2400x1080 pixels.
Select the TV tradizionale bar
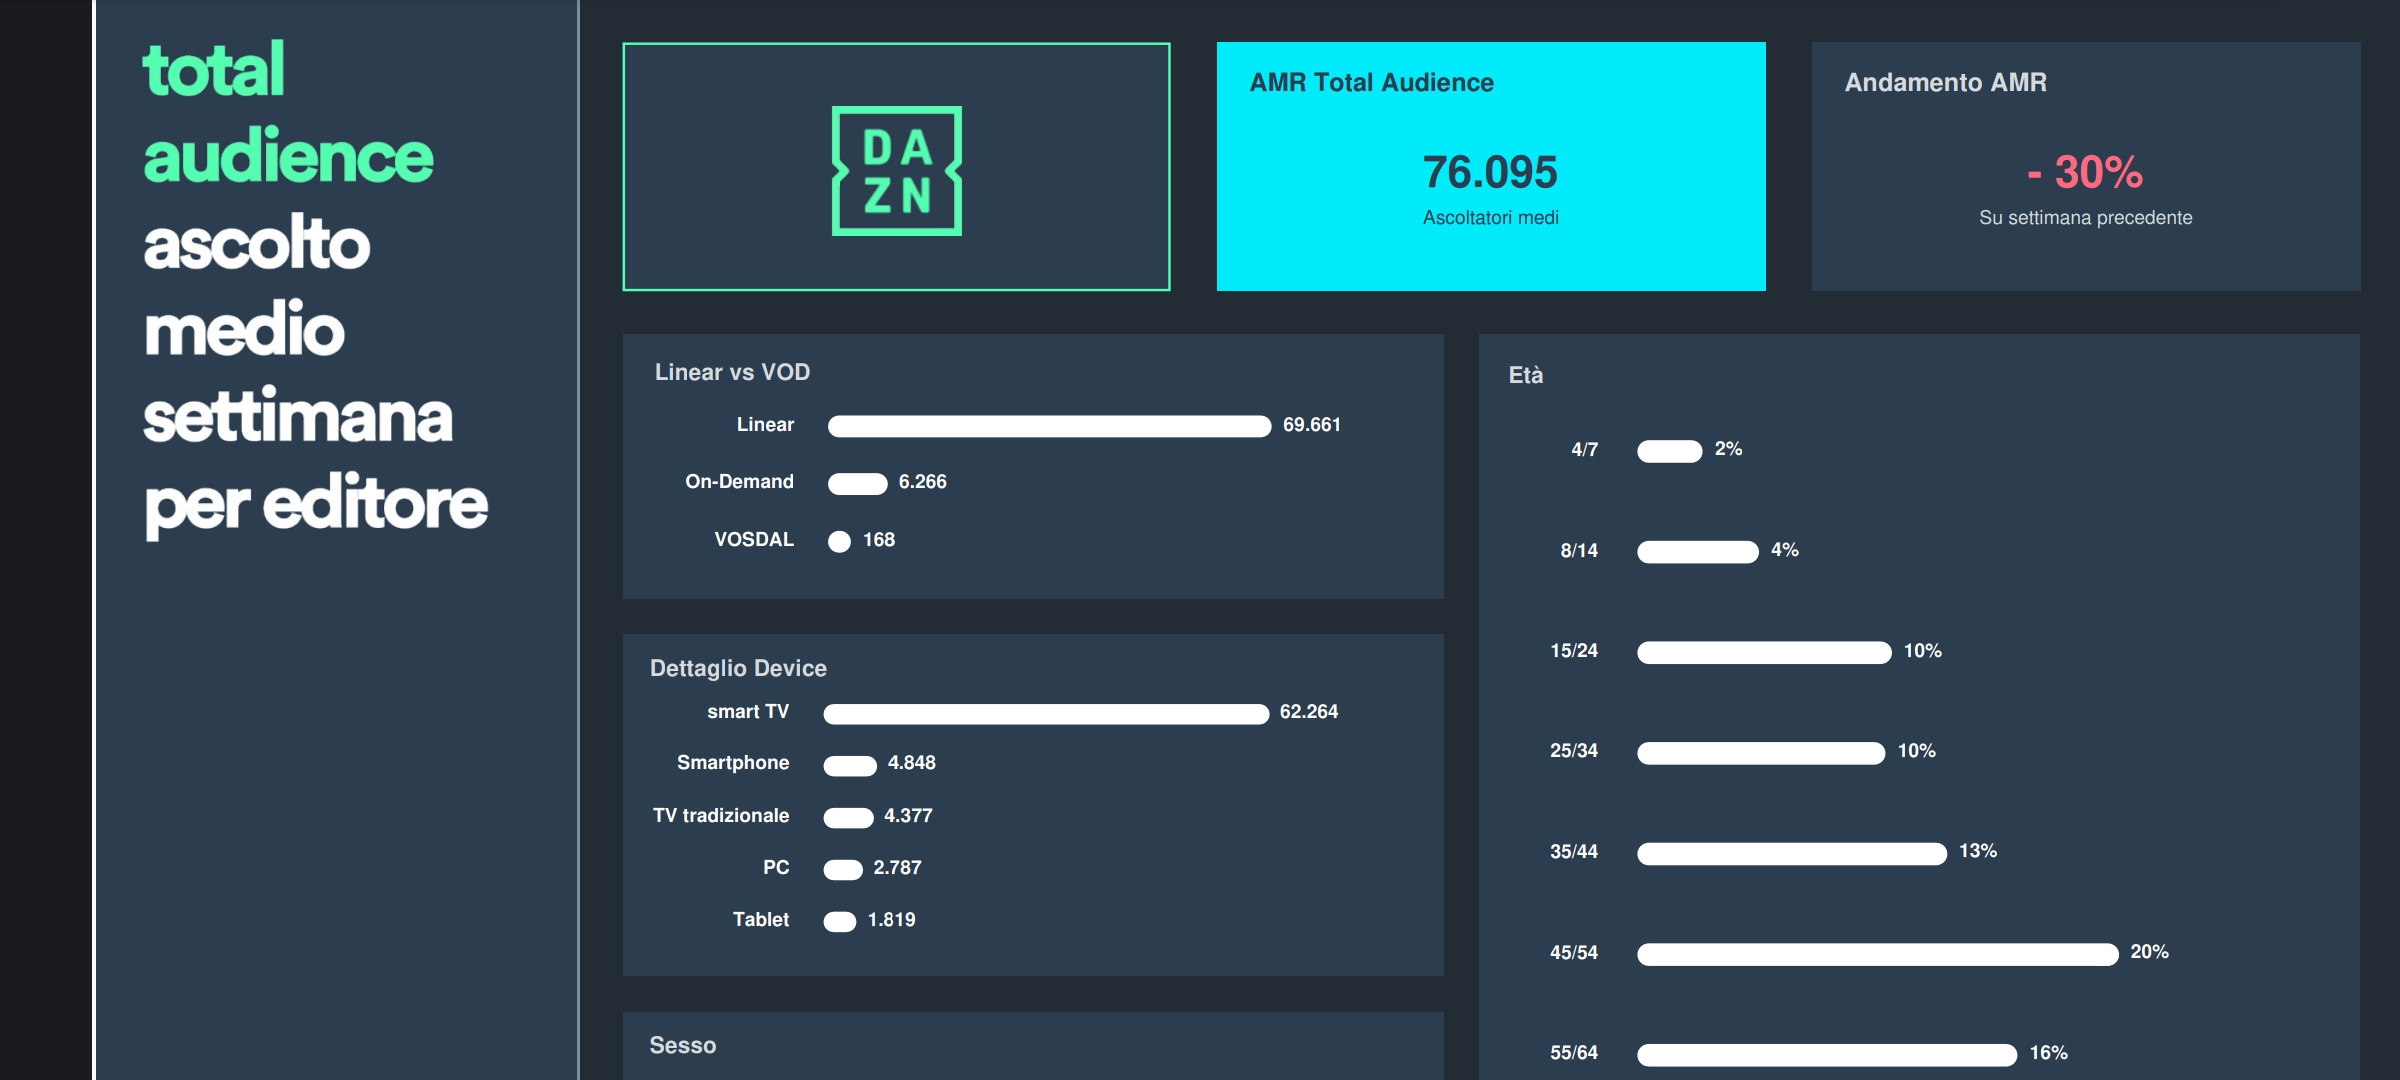[848, 817]
